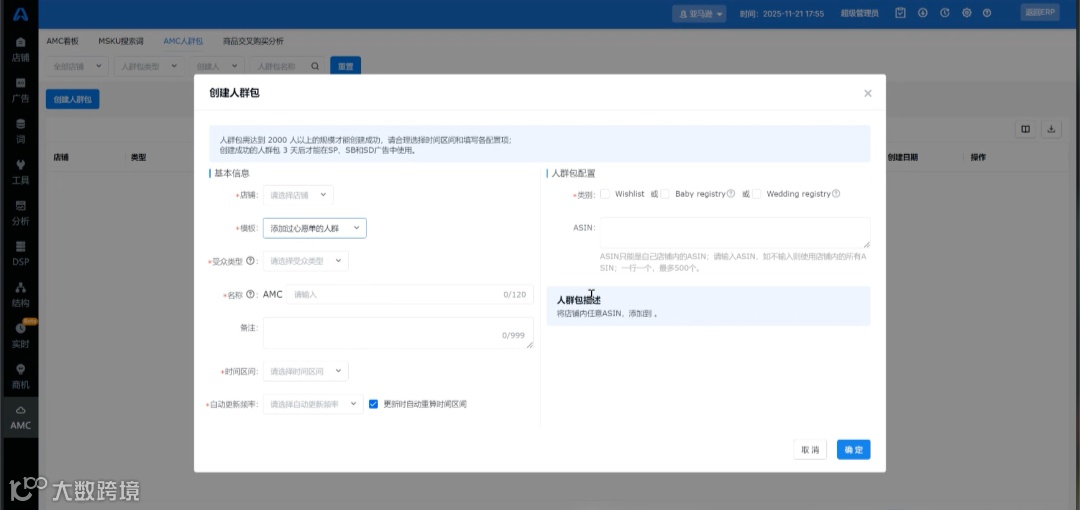Switch to the 商品交叉购买分析 tab

(253, 41)
